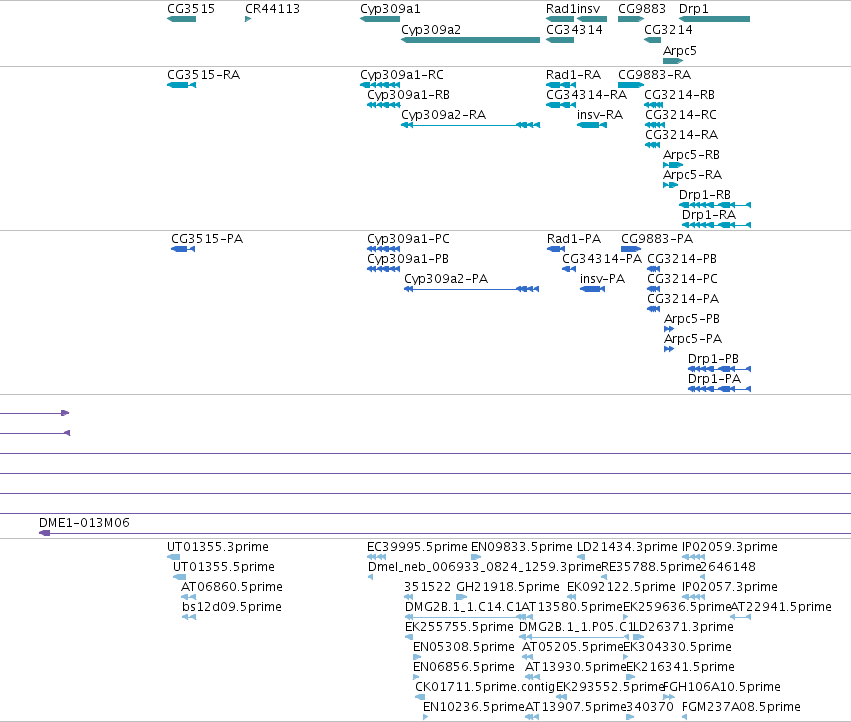Select the CG9883-RA transcript label
This screenshot has width=851, height=722.
point(655,74)
